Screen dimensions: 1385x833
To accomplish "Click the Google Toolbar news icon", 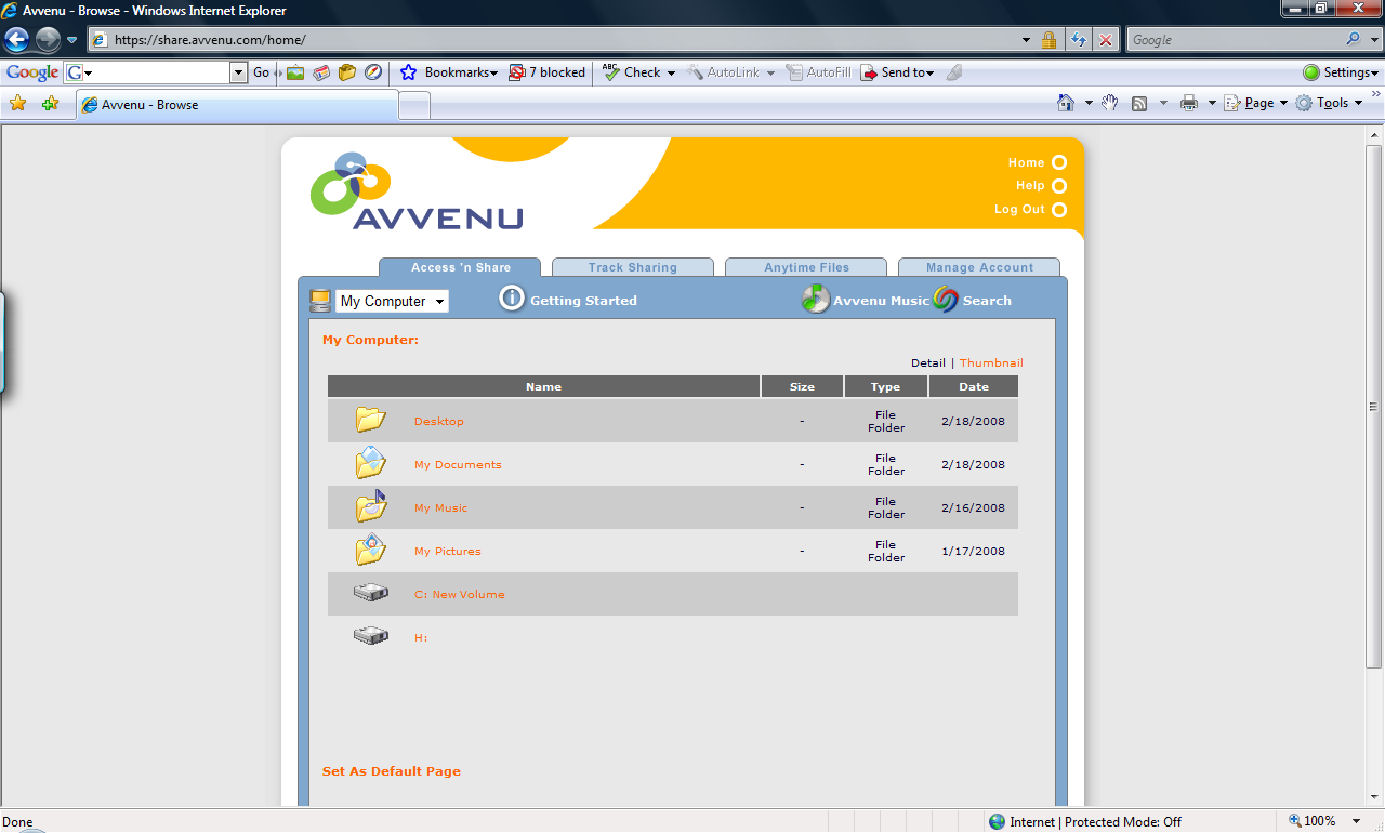I will 321,72.
